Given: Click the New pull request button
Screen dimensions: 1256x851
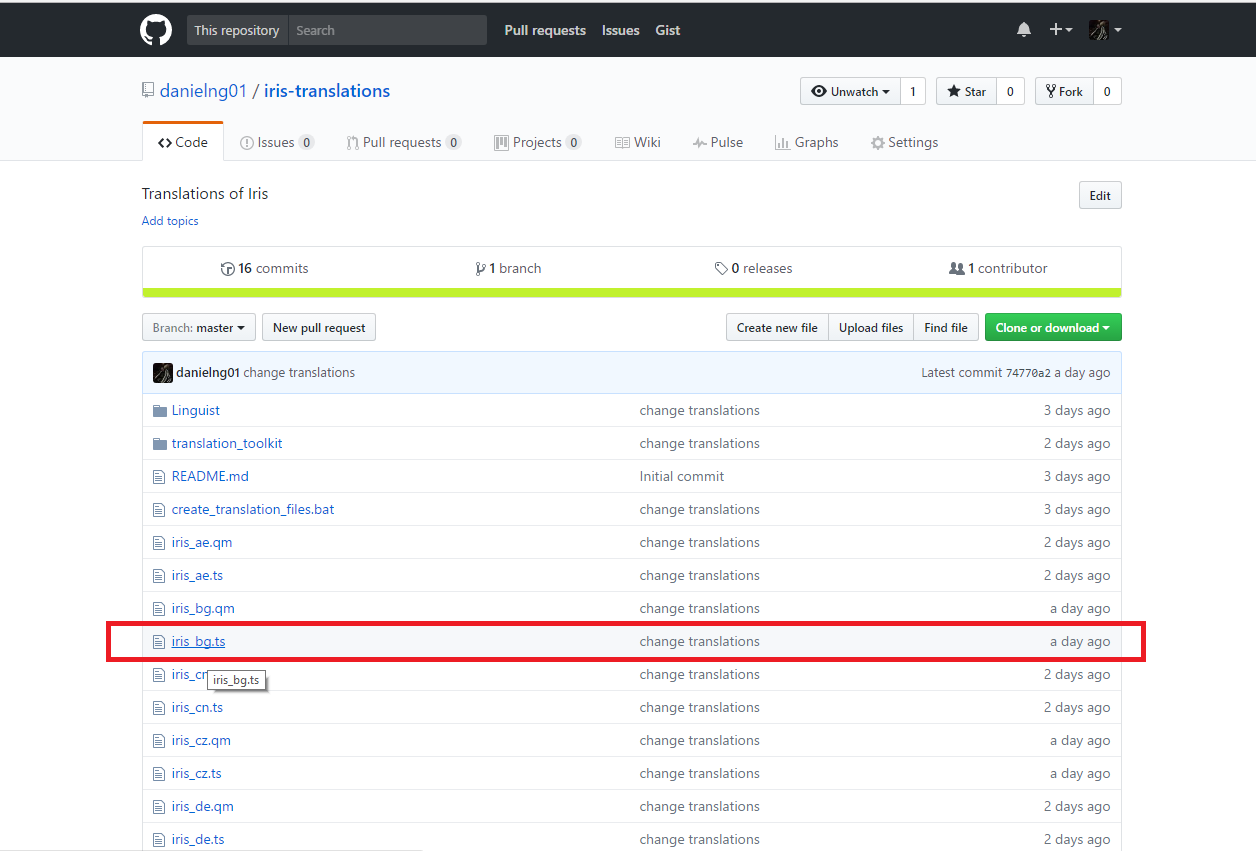Looking at the screenshot, I should [x=319, y=327].
